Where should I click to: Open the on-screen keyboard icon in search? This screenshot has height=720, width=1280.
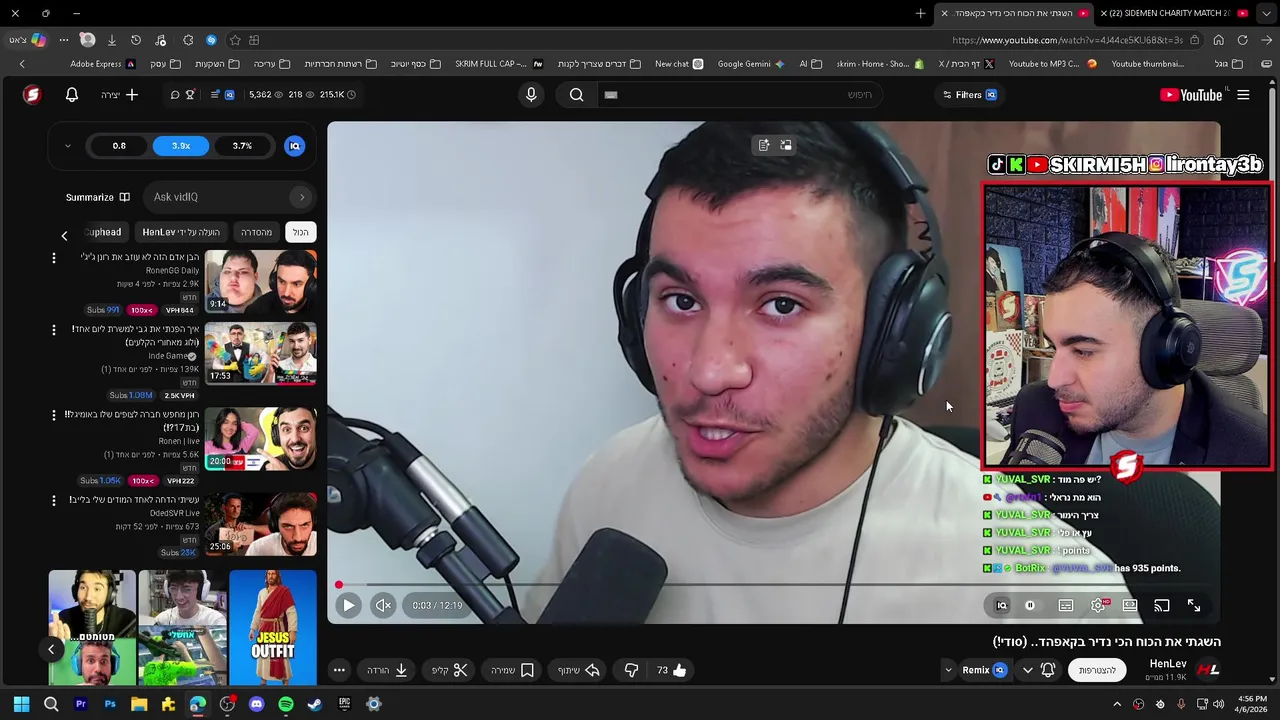click(611, 95)
